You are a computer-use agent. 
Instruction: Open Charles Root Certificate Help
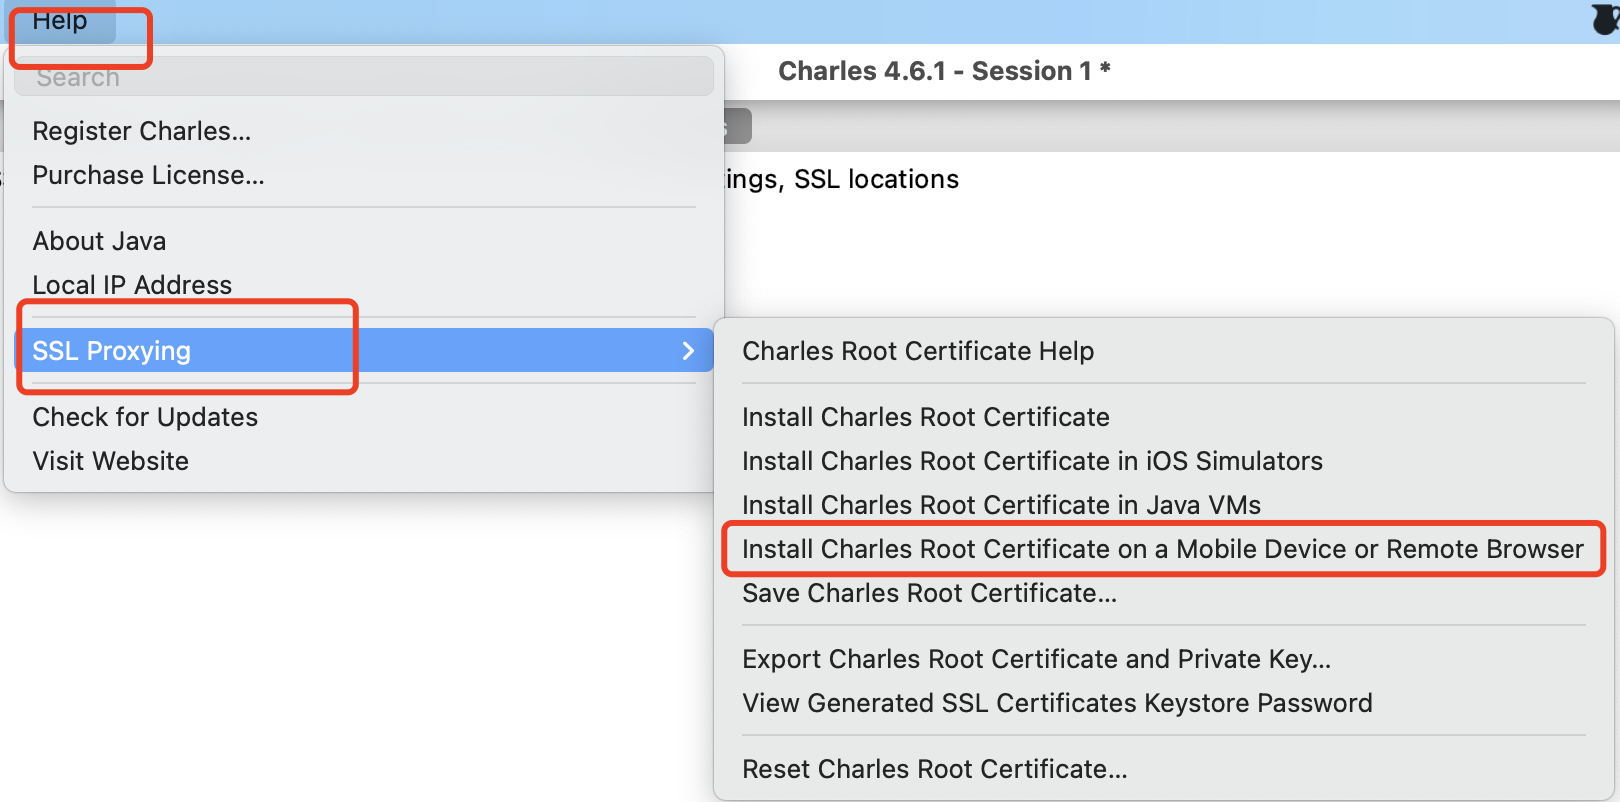coord(1164,351)
